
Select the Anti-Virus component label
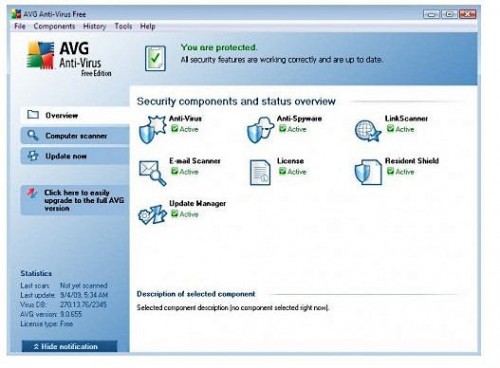[x=185, y=118]
